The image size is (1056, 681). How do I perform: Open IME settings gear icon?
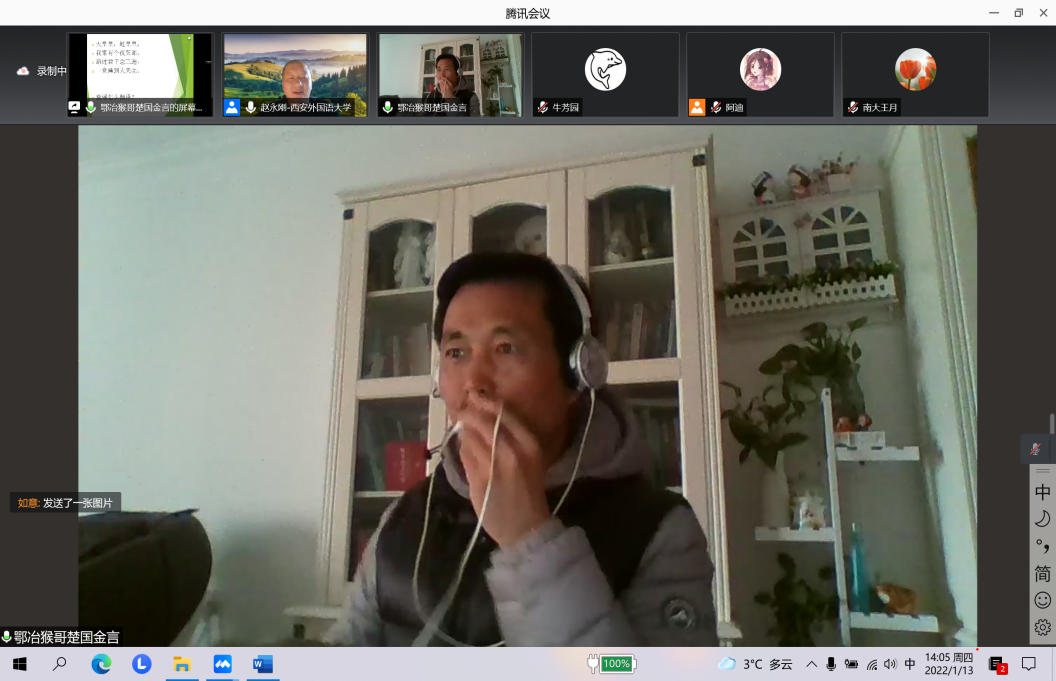click(x=1042, y=627)
